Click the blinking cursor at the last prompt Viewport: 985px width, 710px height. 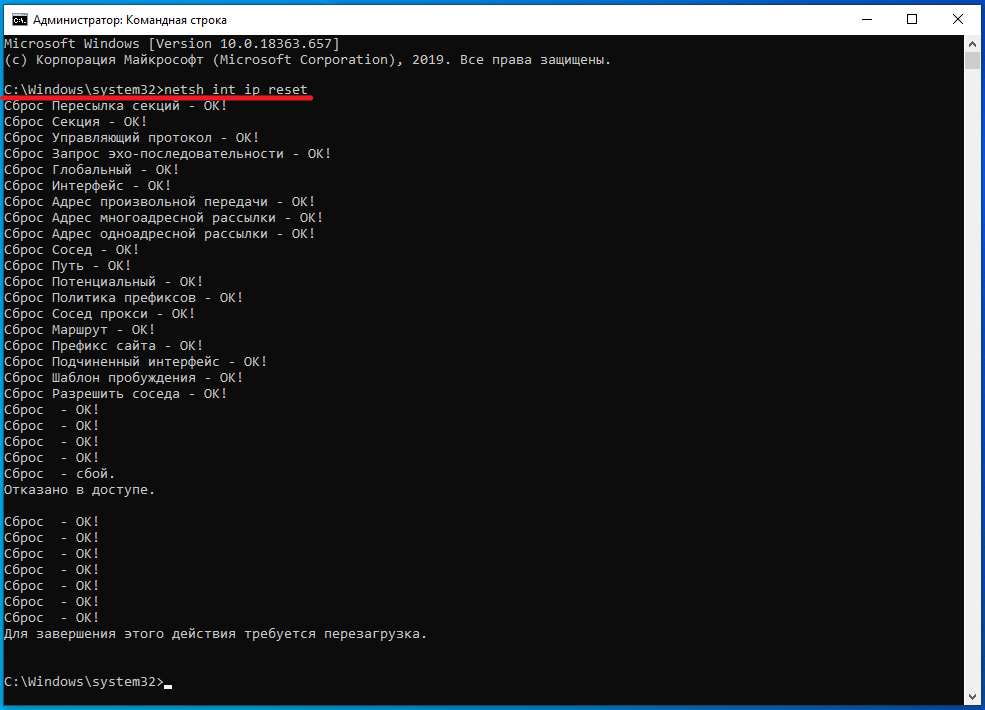[x=168, y=683]
